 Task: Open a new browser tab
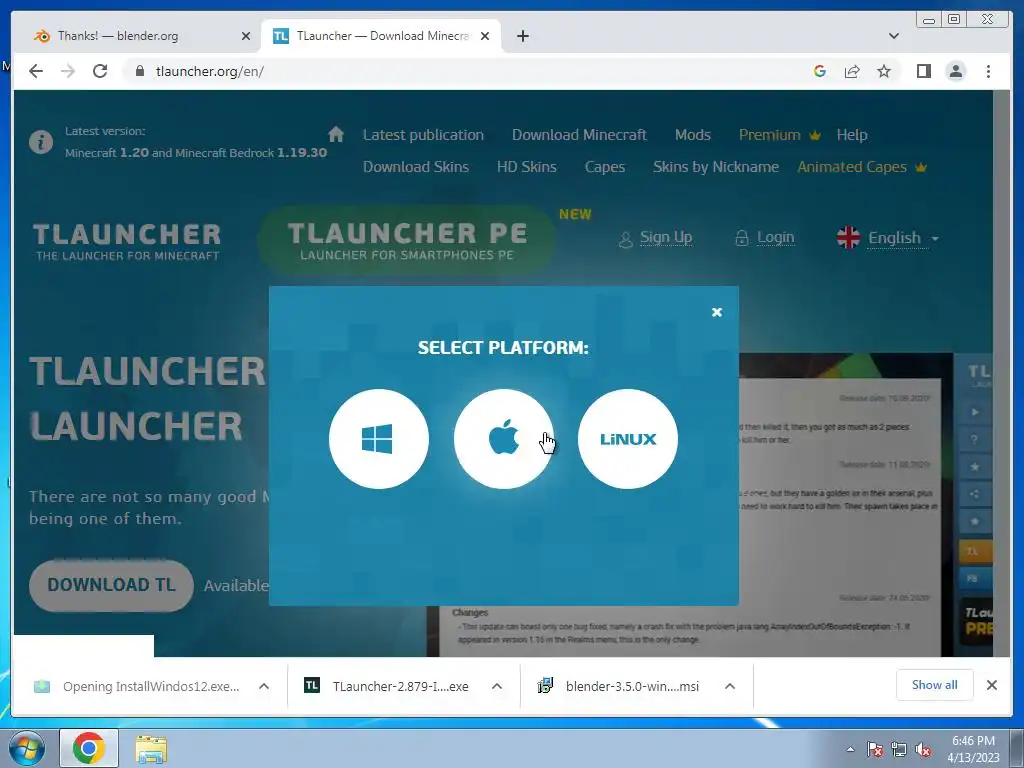click(522, 36)
